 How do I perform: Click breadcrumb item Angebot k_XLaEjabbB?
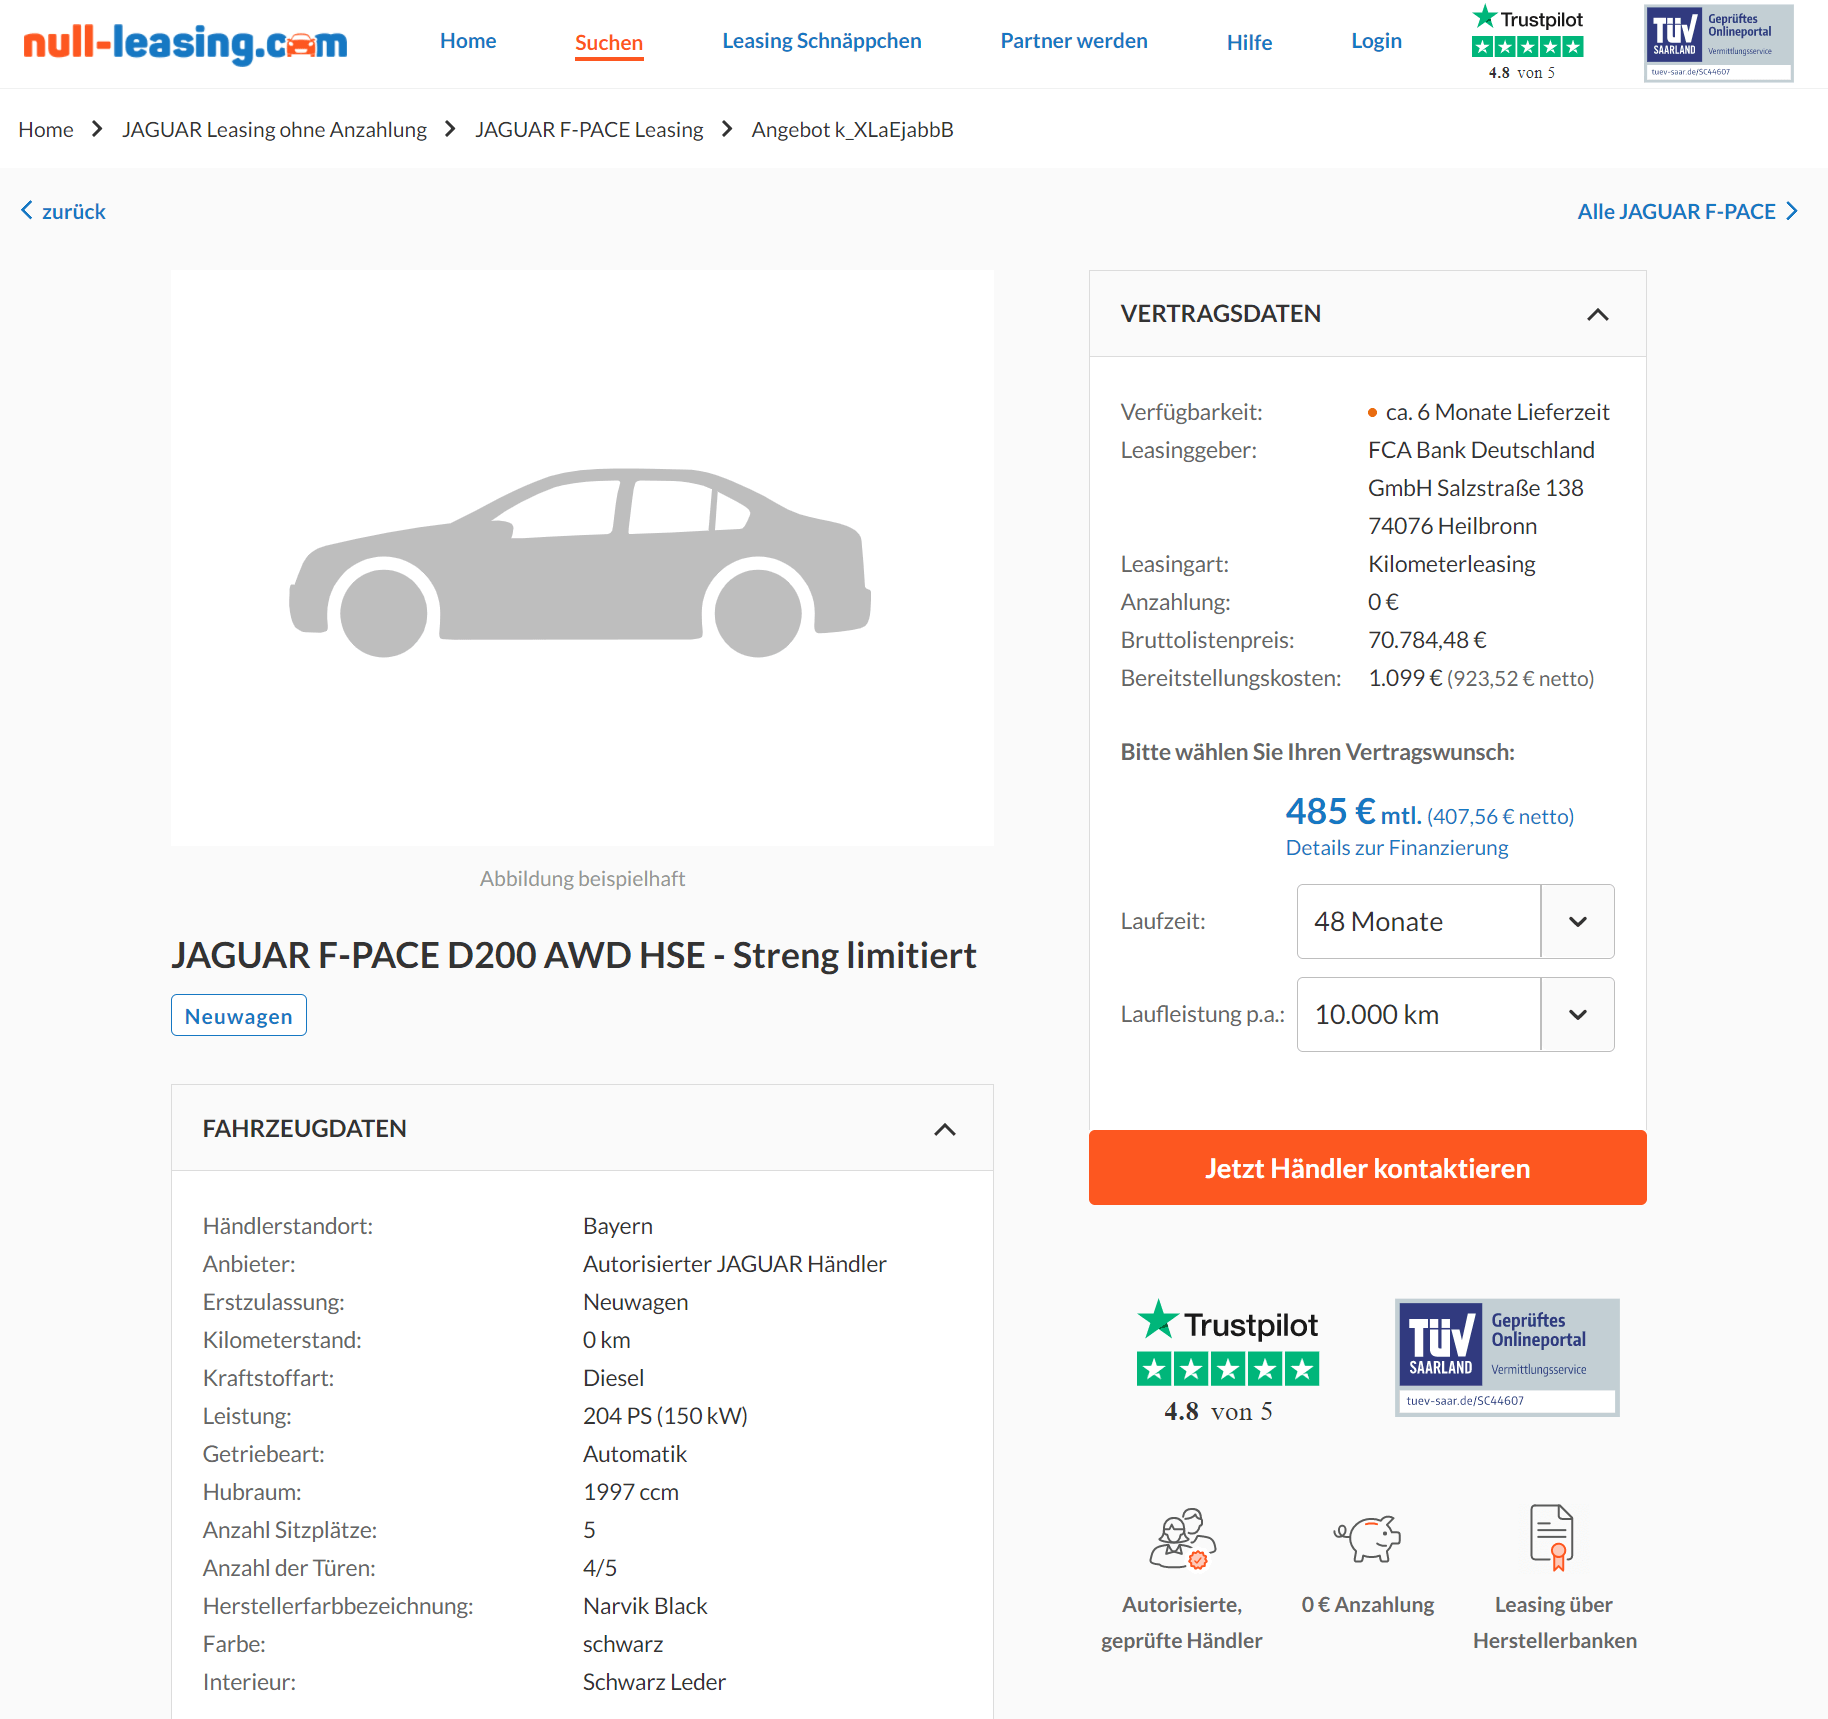tap(852, 130)
